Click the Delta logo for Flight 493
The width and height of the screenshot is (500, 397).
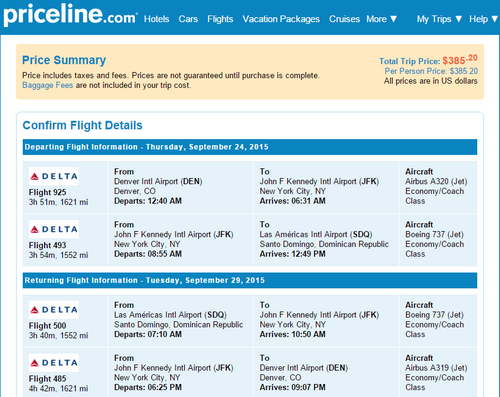(x=54, y=229)
